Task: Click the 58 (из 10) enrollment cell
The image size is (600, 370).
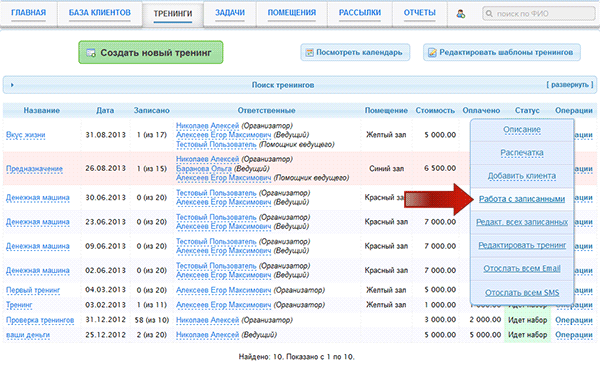Action: (x=152, y=320)
